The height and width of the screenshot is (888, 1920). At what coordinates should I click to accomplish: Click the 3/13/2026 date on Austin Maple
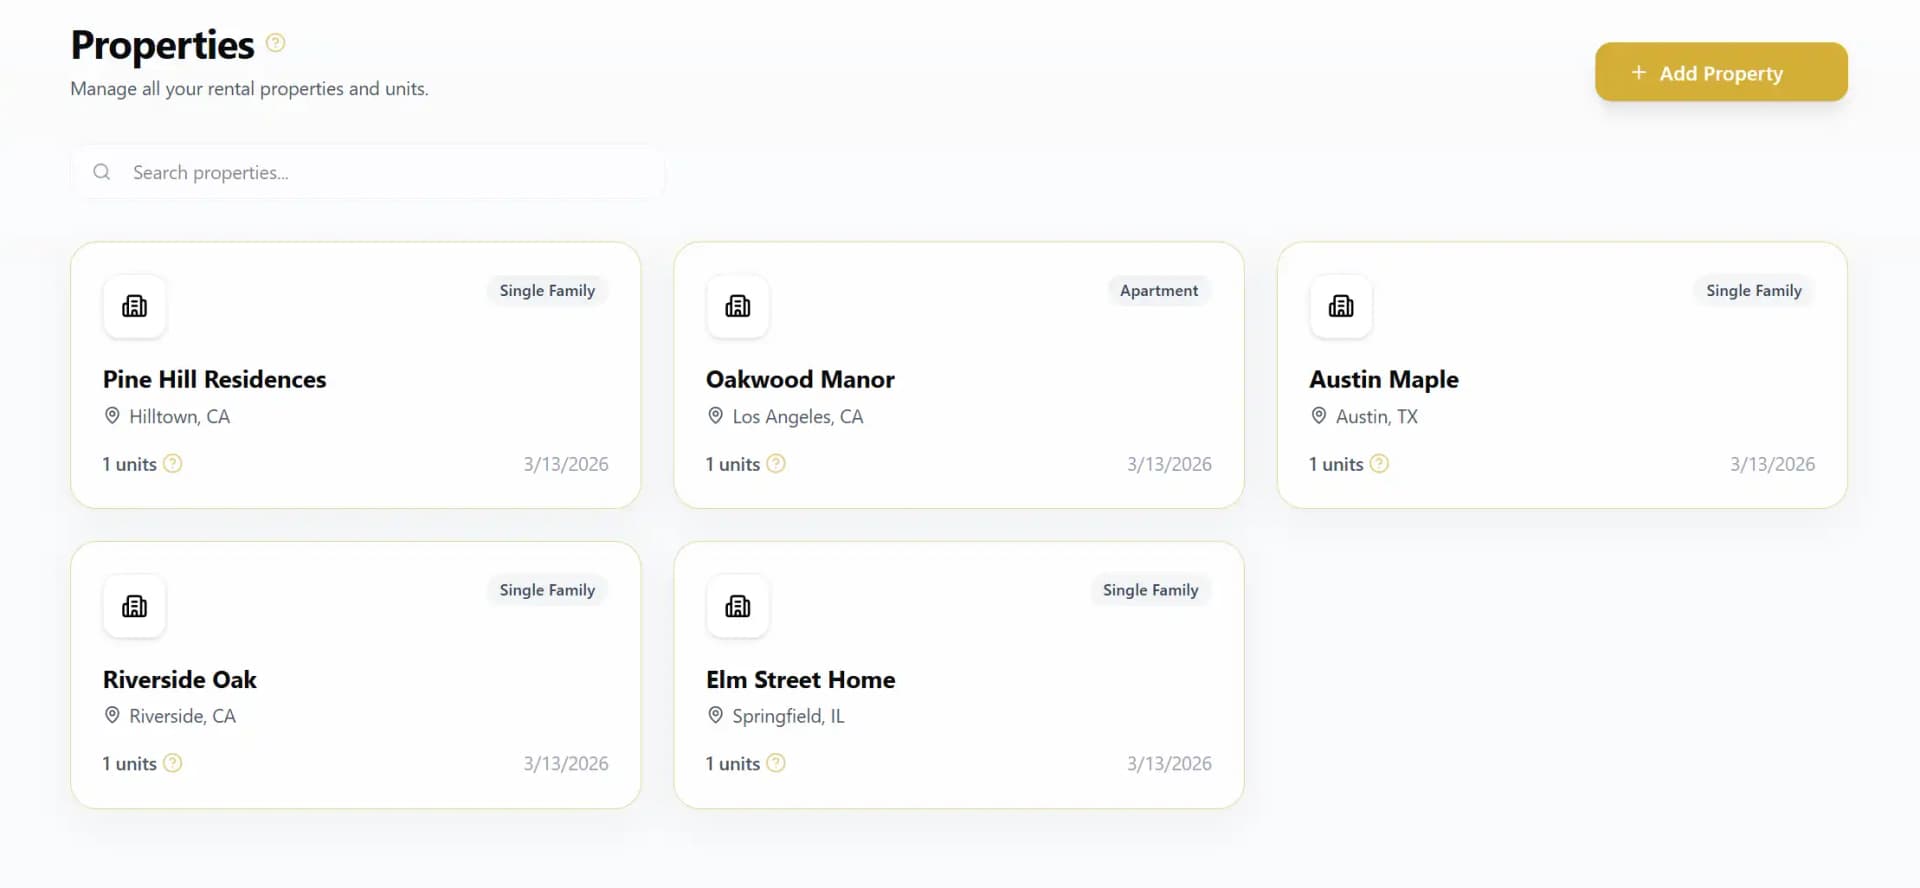pos(1772,464)
